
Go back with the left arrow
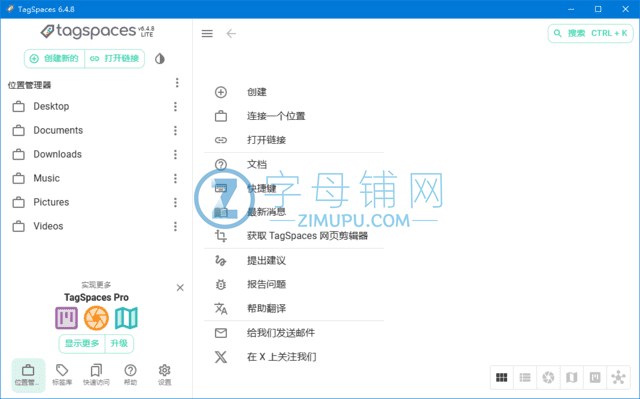coord(231,33)
